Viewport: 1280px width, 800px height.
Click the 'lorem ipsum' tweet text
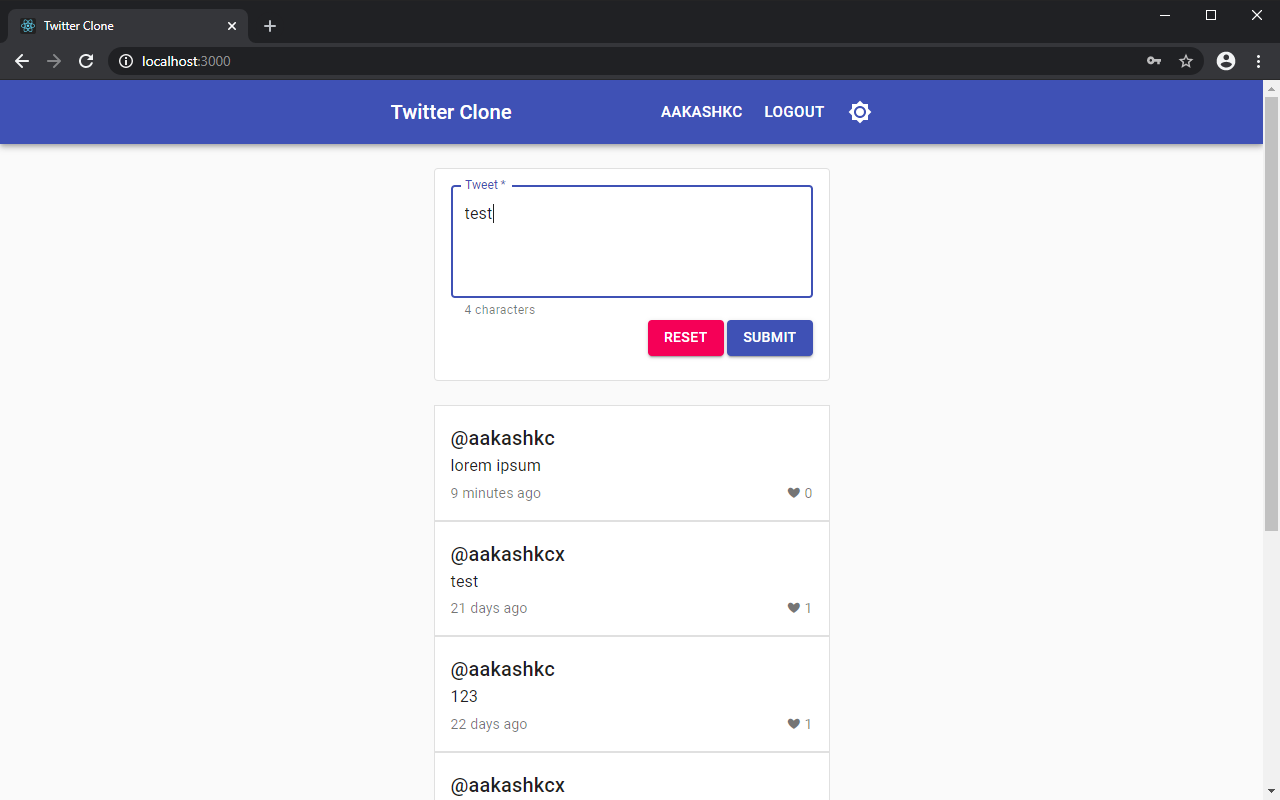click(496, 465)
